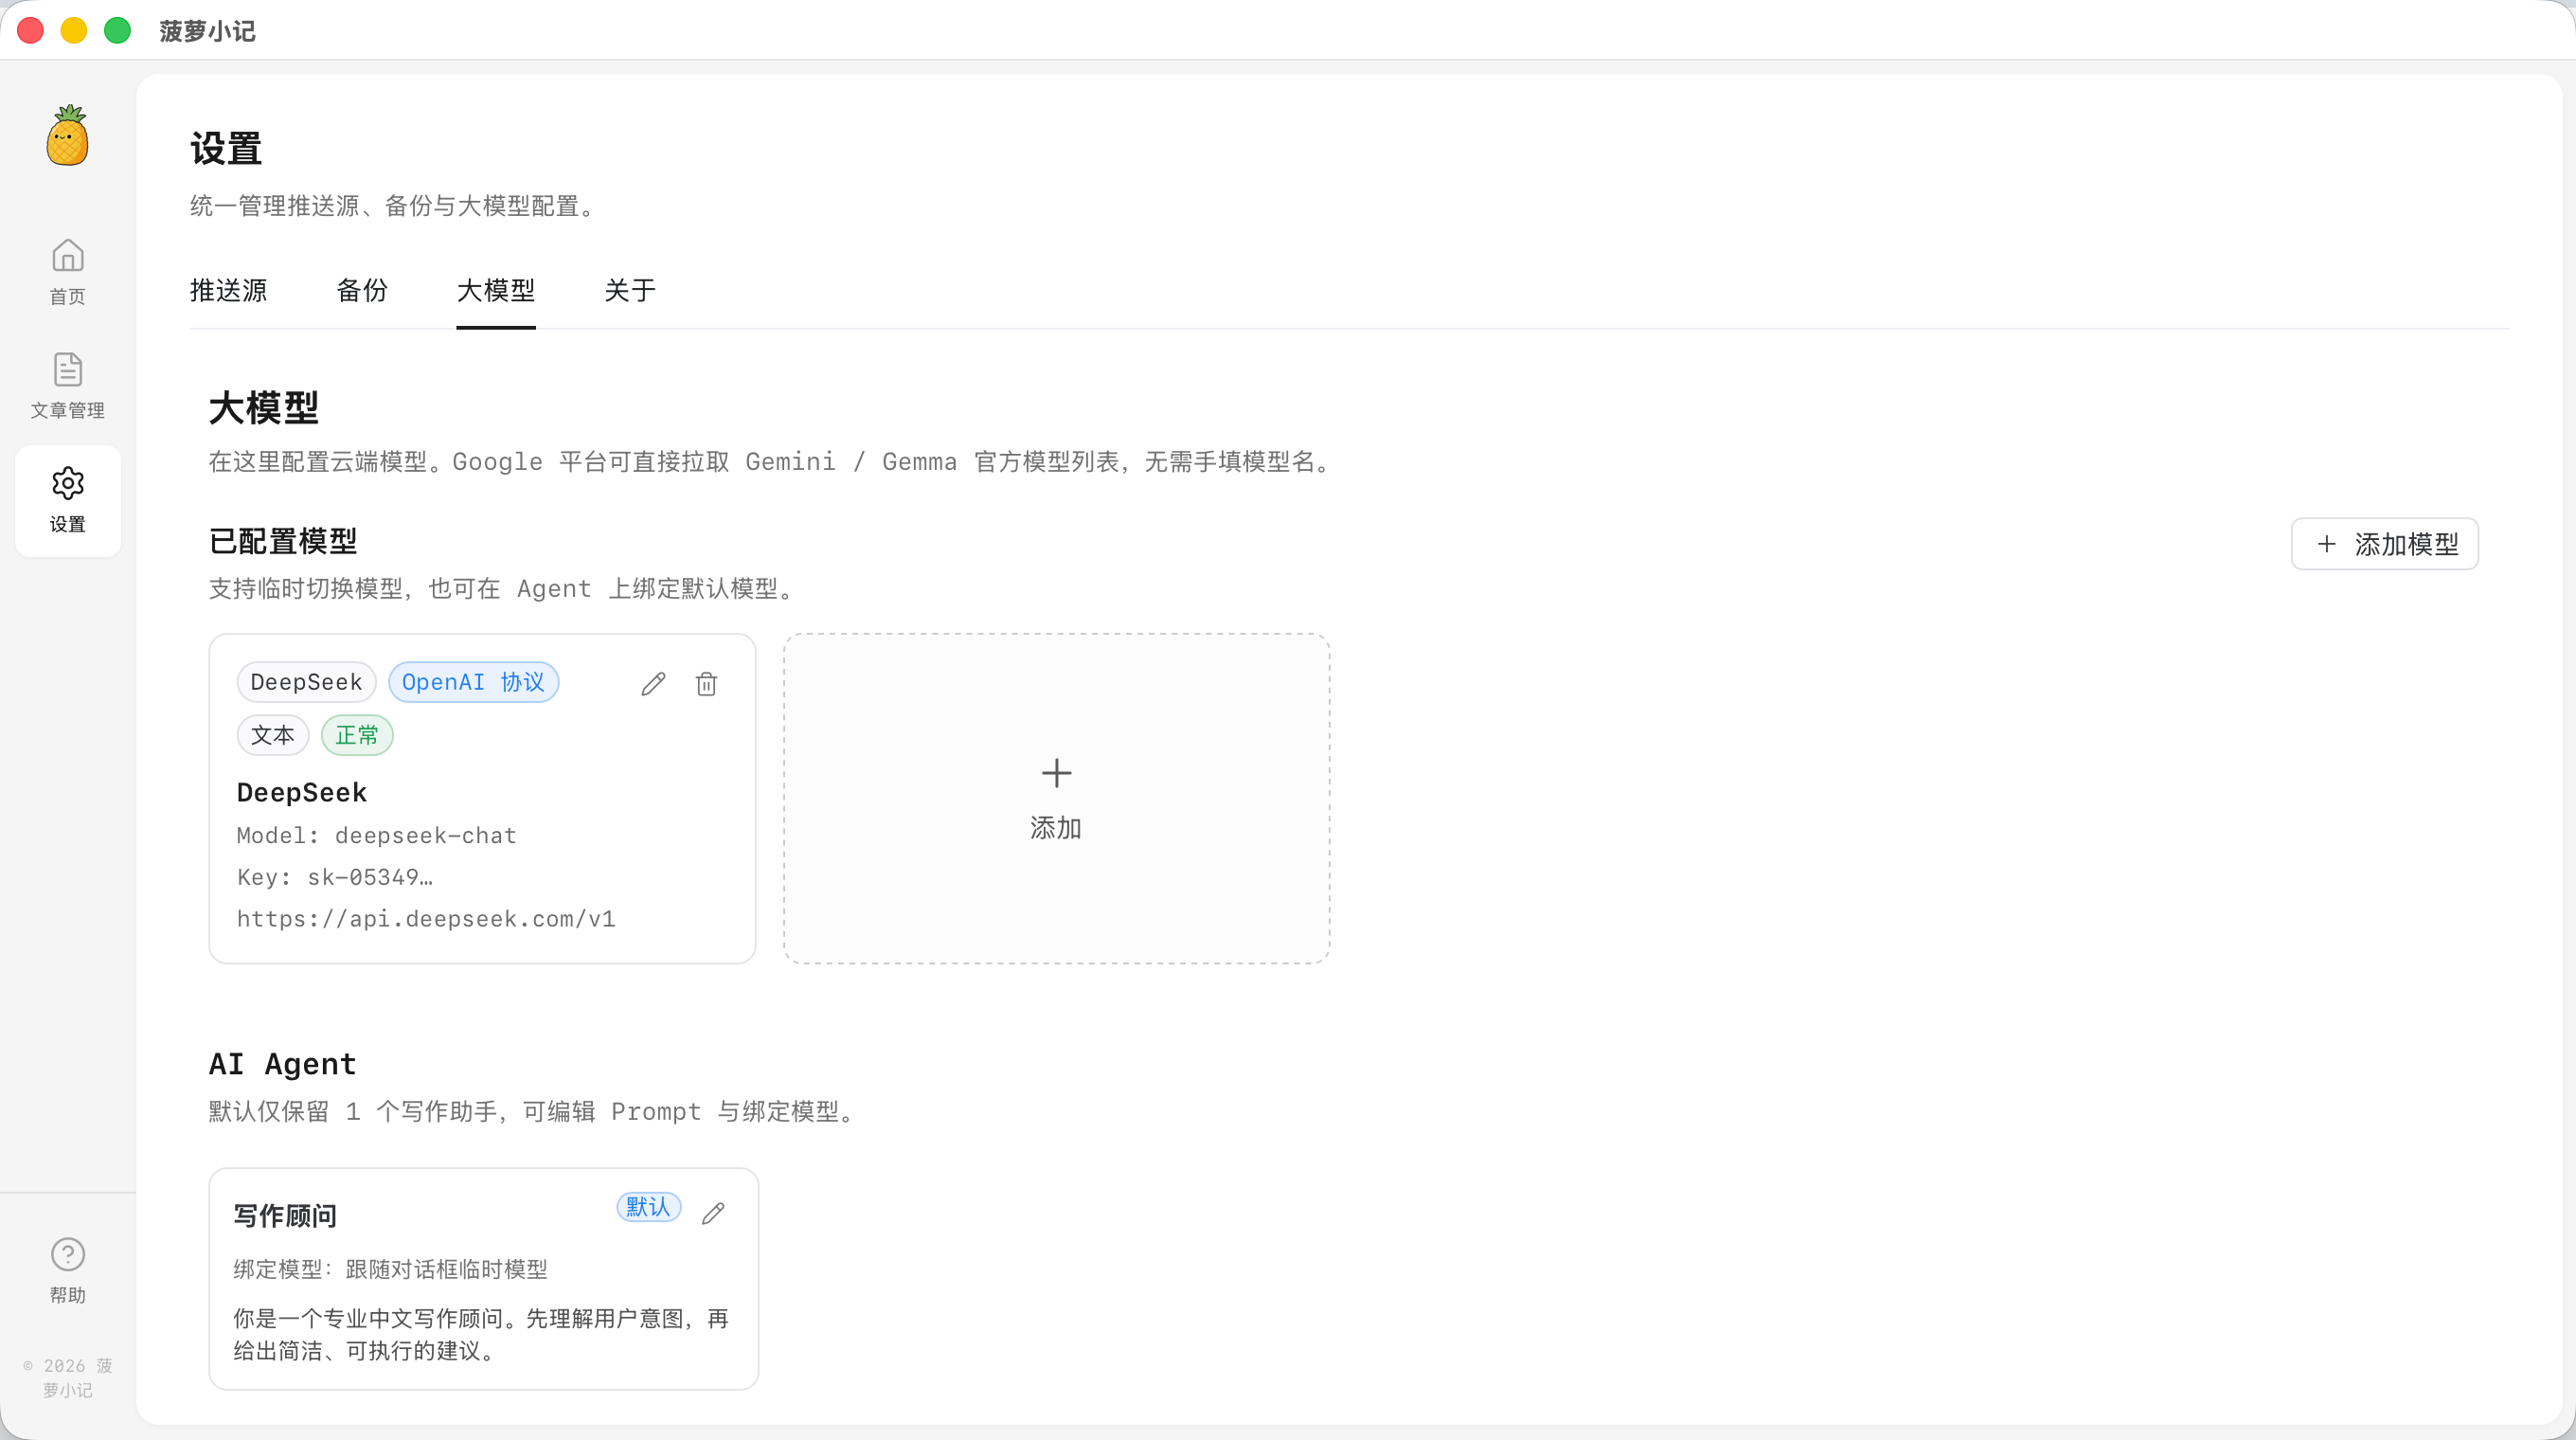Click the 默认 badge on 写作顾问

(648, 1207)
